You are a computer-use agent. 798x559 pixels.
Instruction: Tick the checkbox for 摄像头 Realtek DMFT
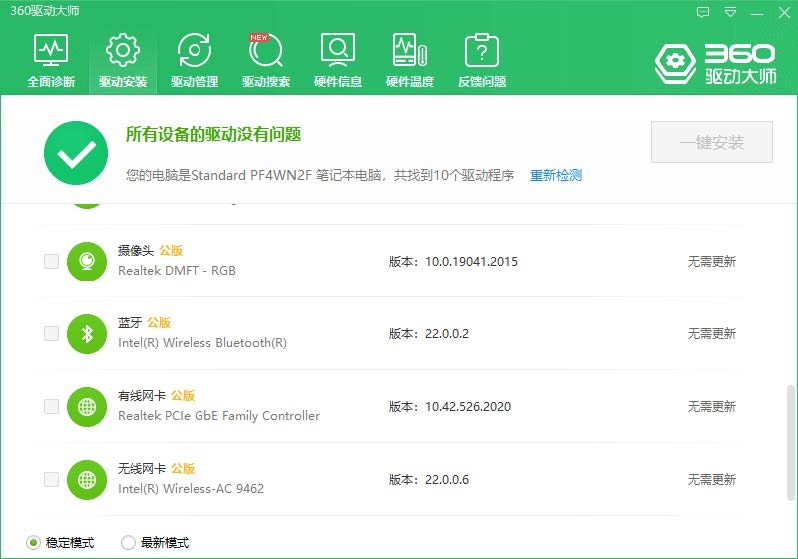[51, 261]
